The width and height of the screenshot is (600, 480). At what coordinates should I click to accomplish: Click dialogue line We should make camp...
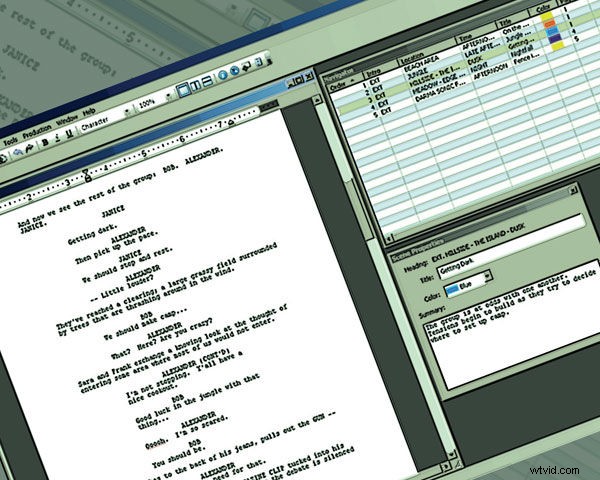[x=145, y=325]
